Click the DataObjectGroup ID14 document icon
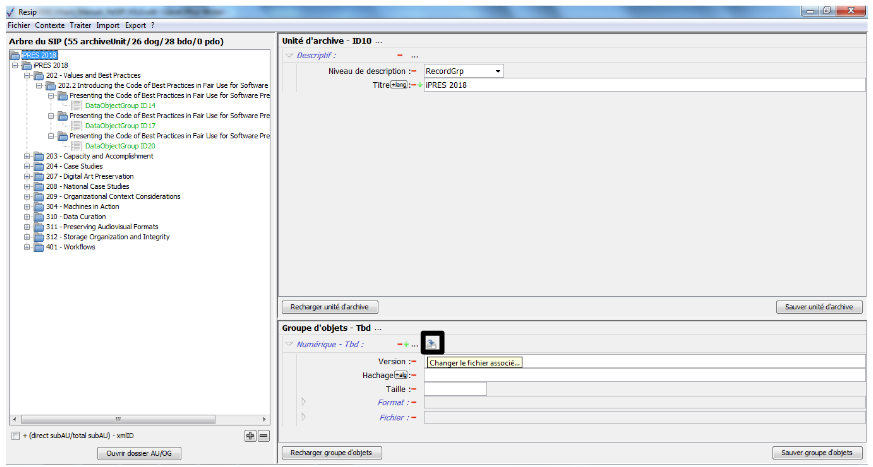The image size is (873, 467). [x=76, y=105]
